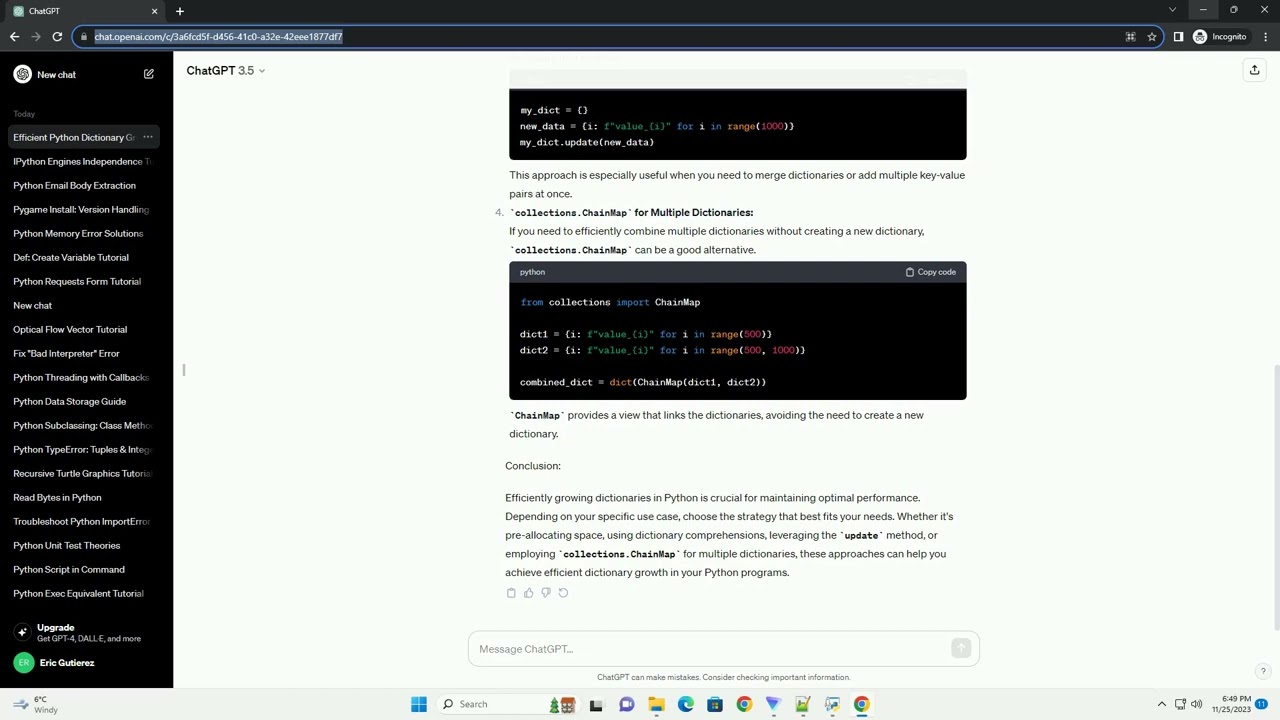Click the share chat icon
The height and width of the screenshot is (720, 1280).
pos(1254,70)
